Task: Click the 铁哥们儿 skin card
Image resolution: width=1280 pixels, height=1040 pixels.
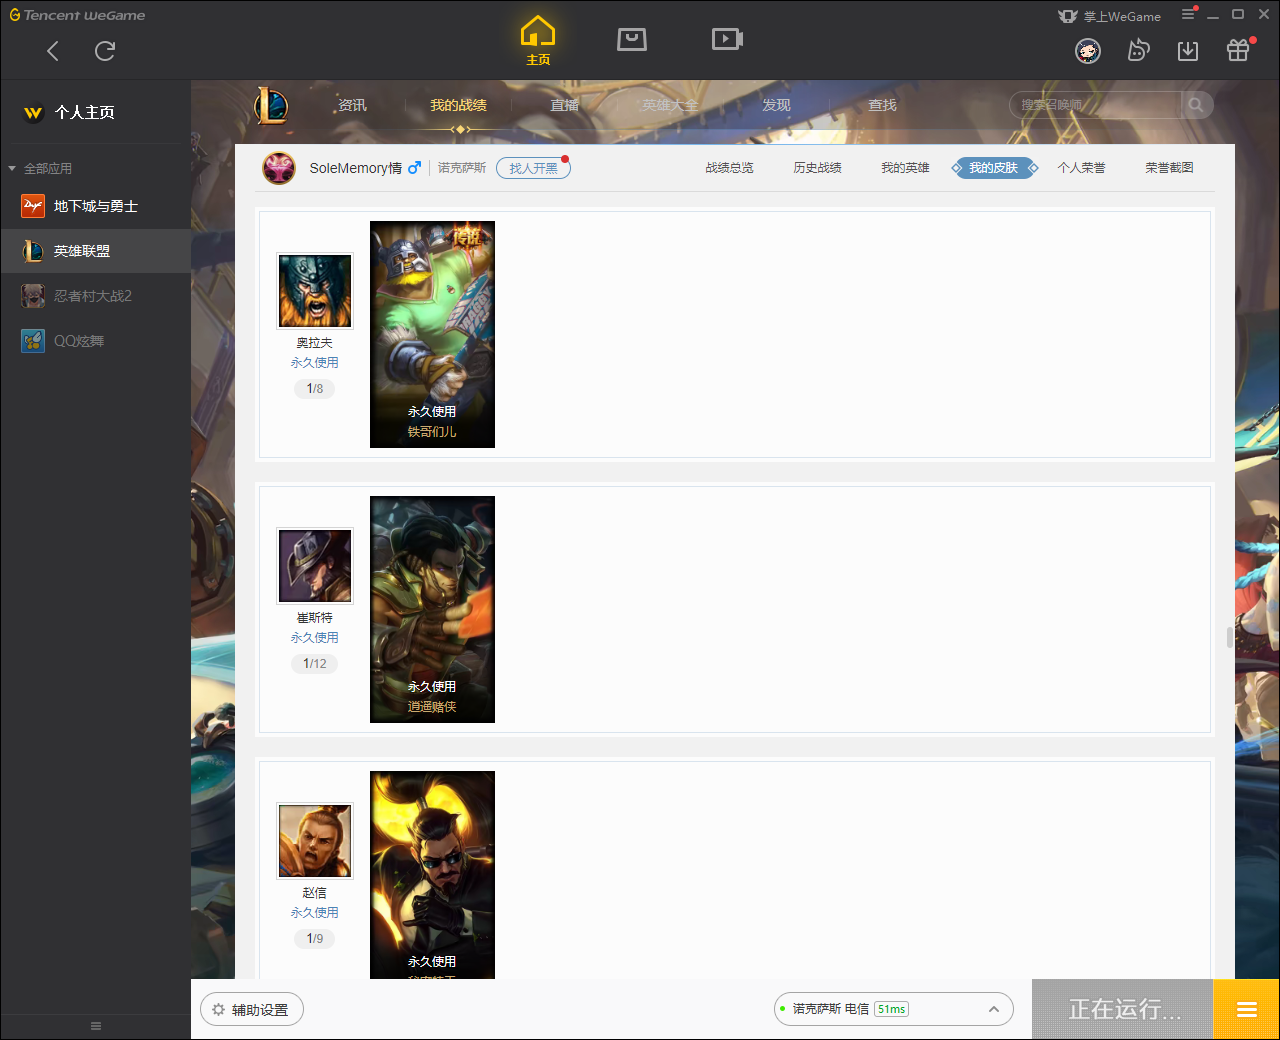Action: pyautogui.click(x=432, y=334)
